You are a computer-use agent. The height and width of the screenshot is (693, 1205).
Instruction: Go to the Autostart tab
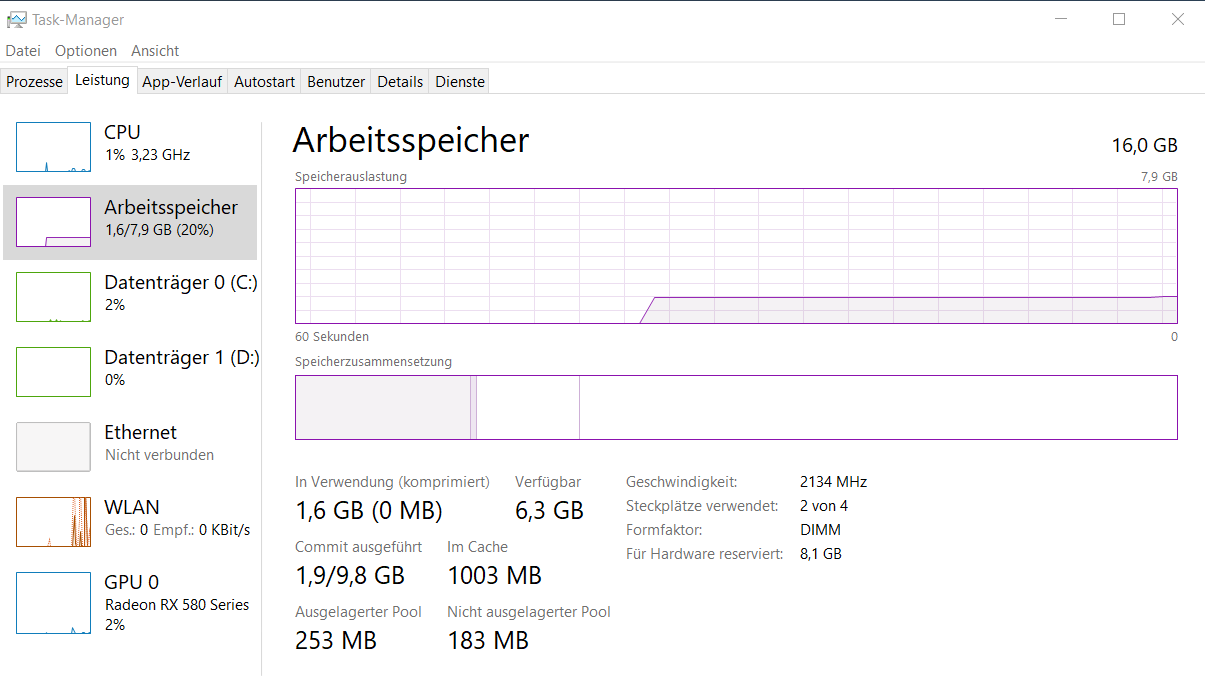click(x=264, y=82)
